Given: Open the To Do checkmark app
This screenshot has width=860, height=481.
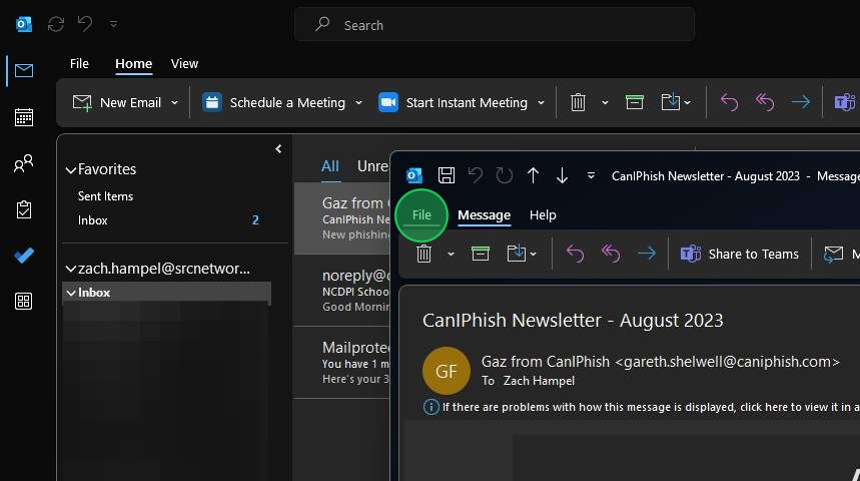Looking at the screenshot, I should coord(24,256).
